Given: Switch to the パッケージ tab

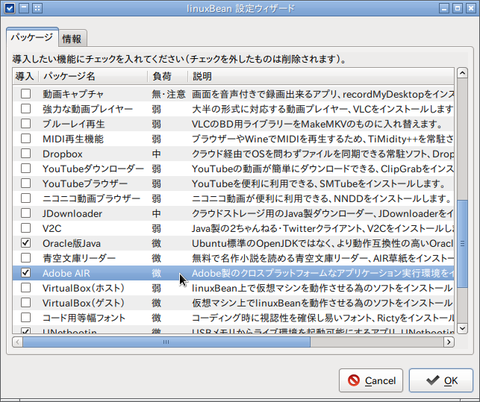Looking at the screenshot, I should tap(32, 37).
